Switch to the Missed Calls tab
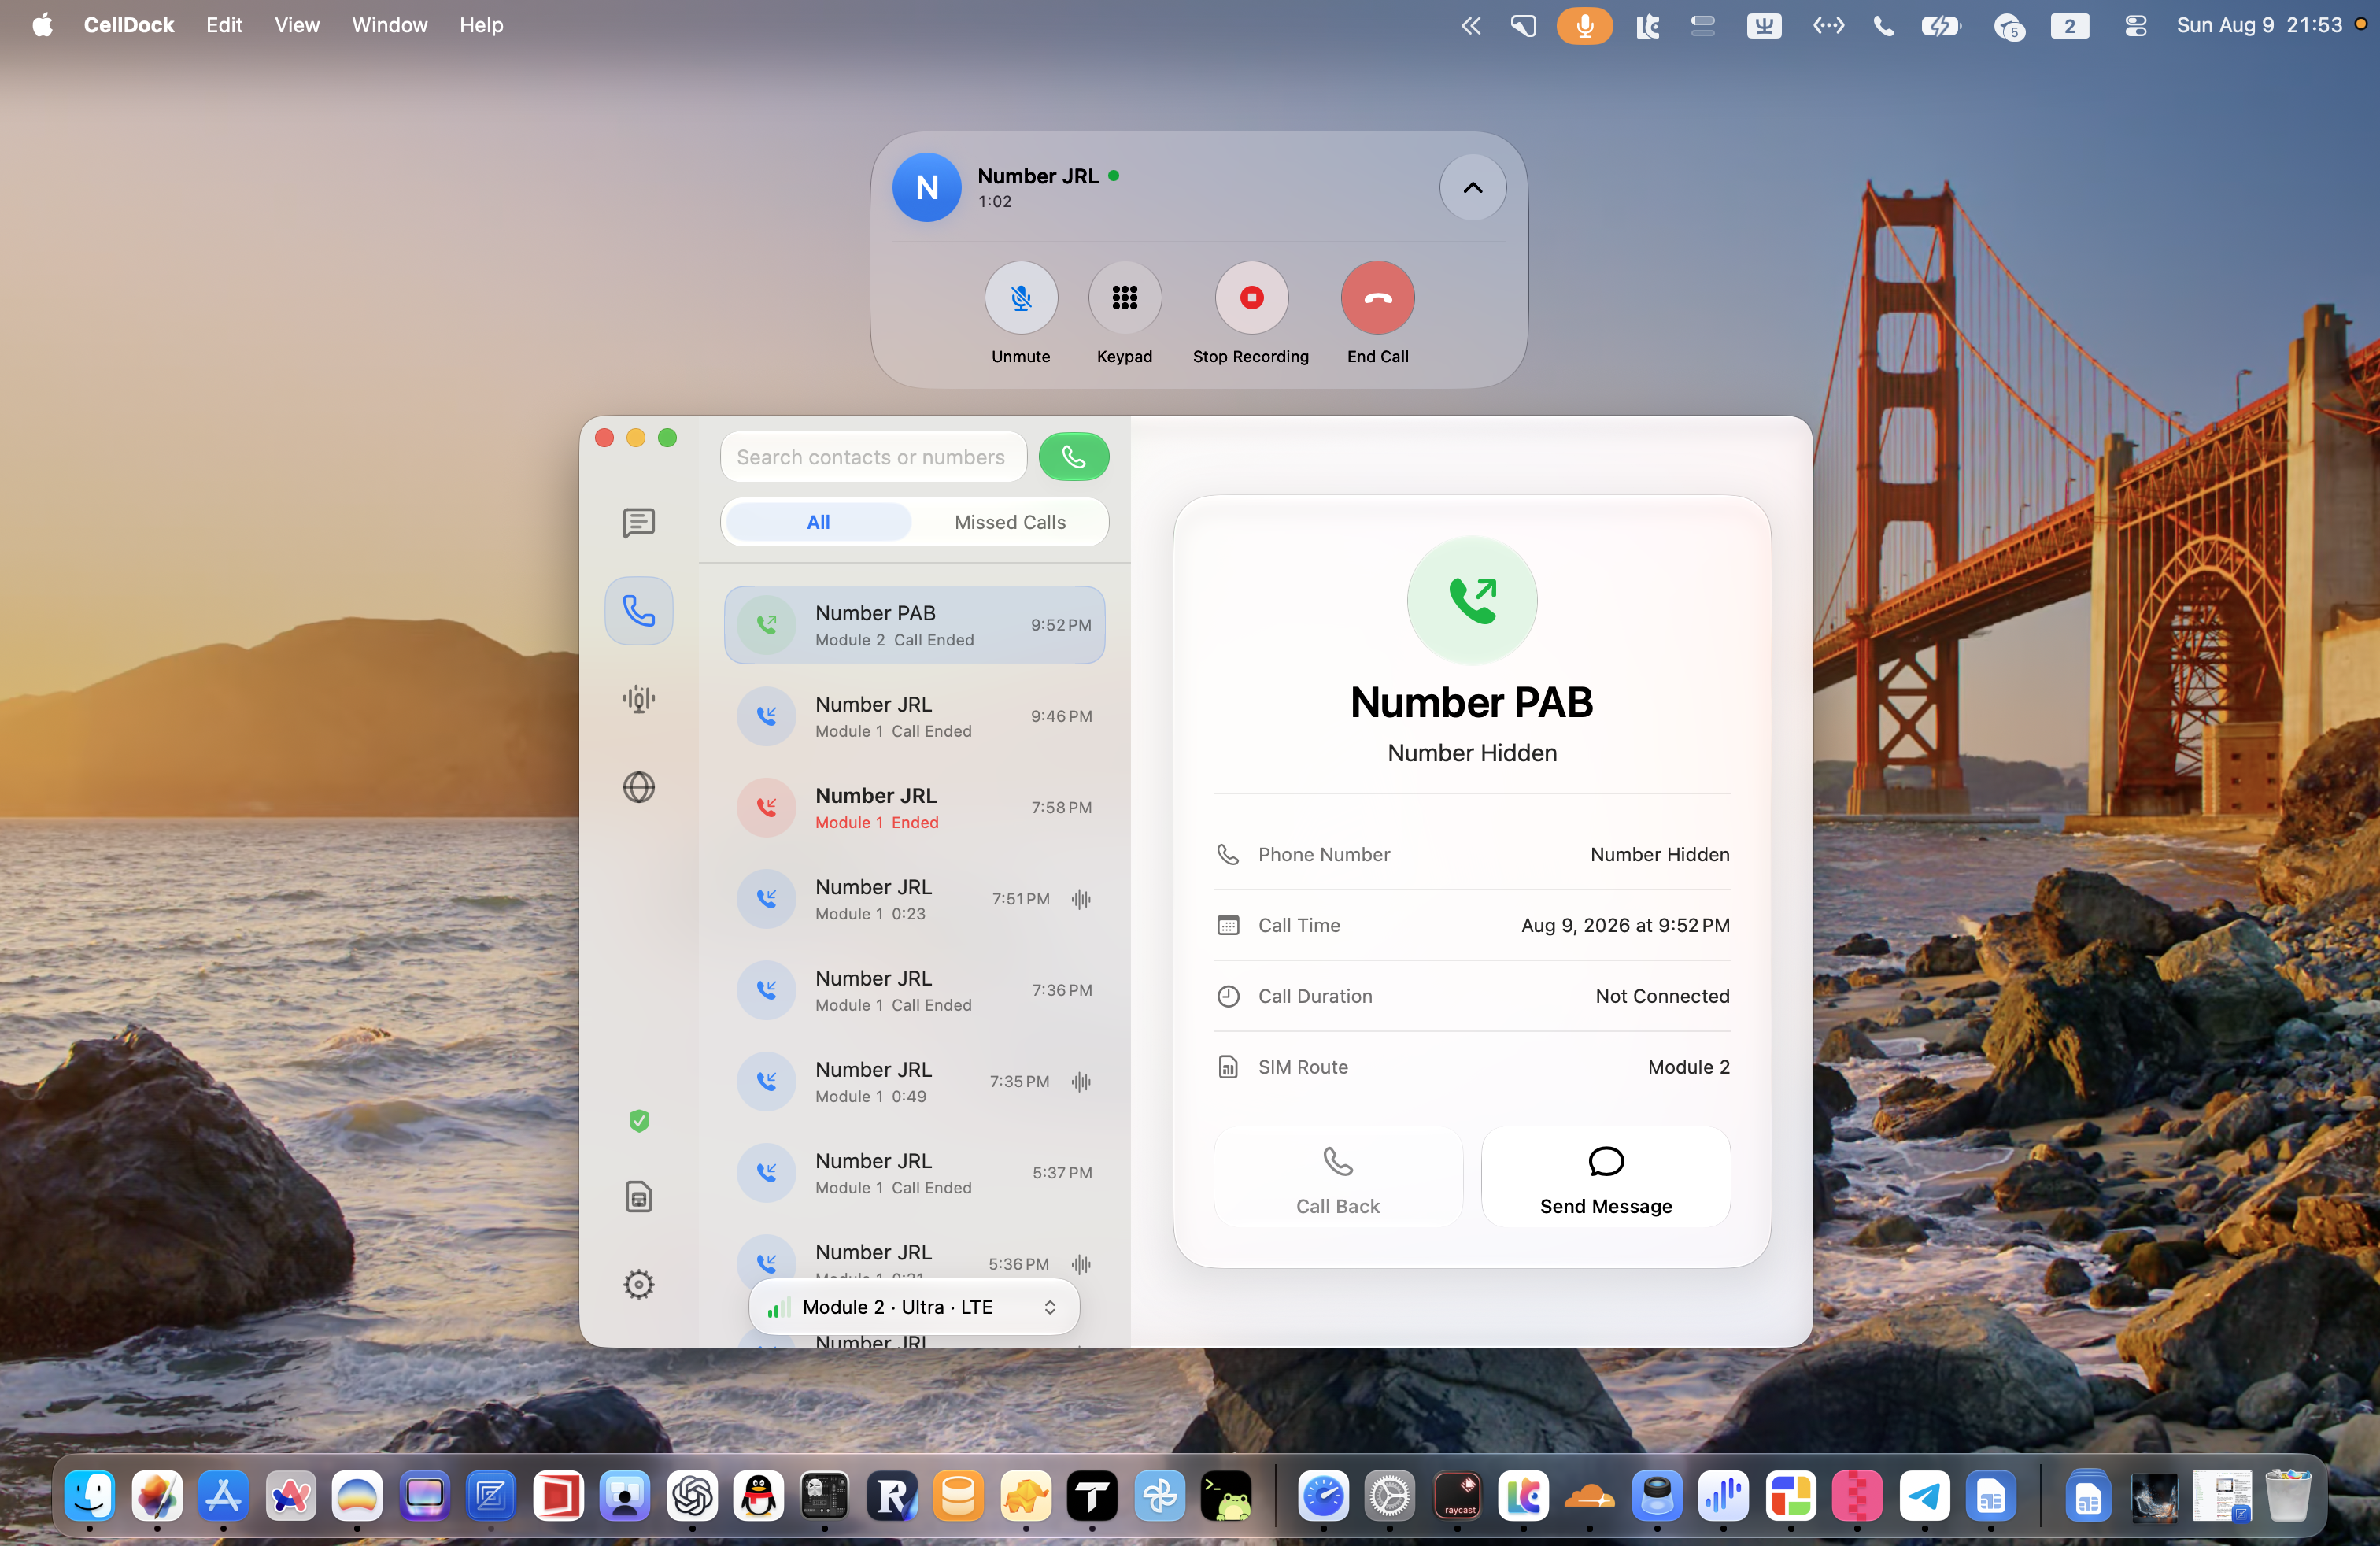Image resolution: width=2380 pixels, height=1546 pixels. coord(1009,522)
